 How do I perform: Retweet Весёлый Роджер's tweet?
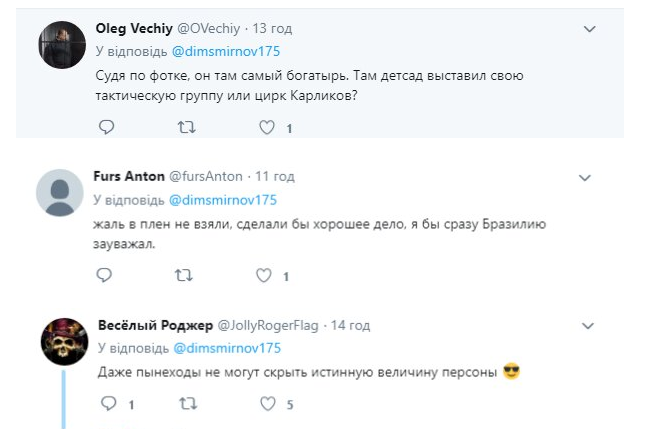click(x=186, y=404)
